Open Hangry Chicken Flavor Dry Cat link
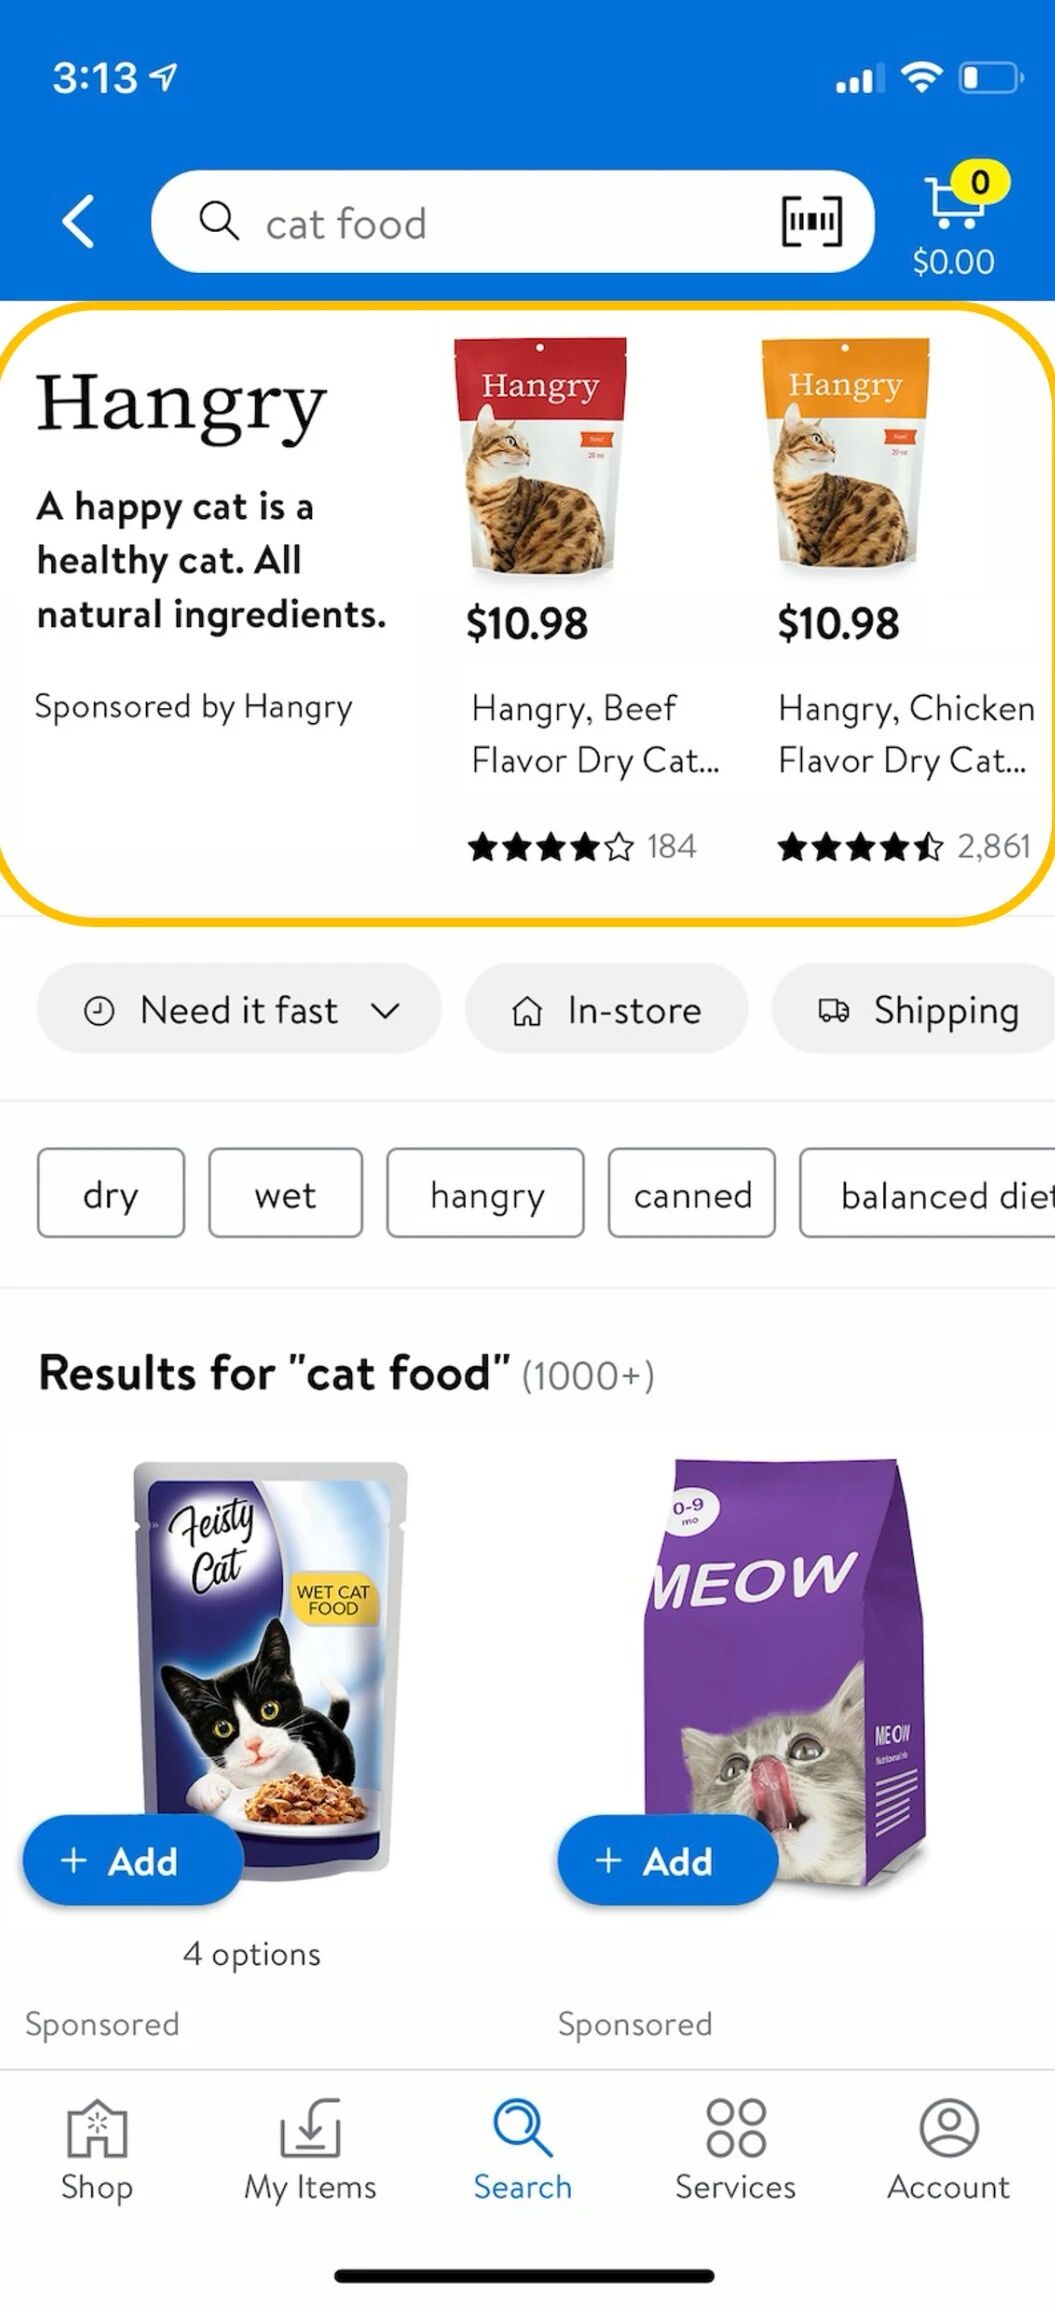 click(x=906, y=734)
